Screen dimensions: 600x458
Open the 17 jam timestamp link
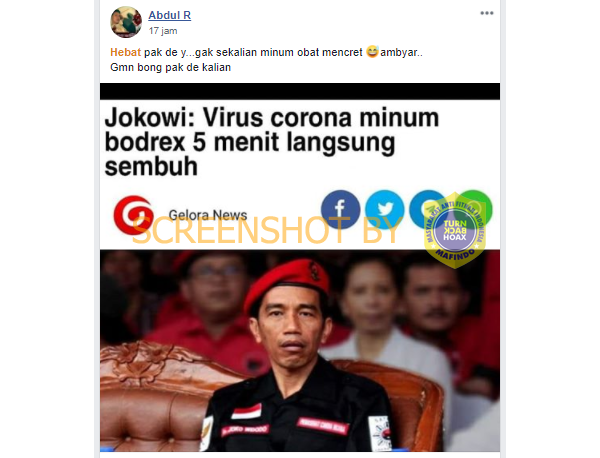tap(163, 31)
